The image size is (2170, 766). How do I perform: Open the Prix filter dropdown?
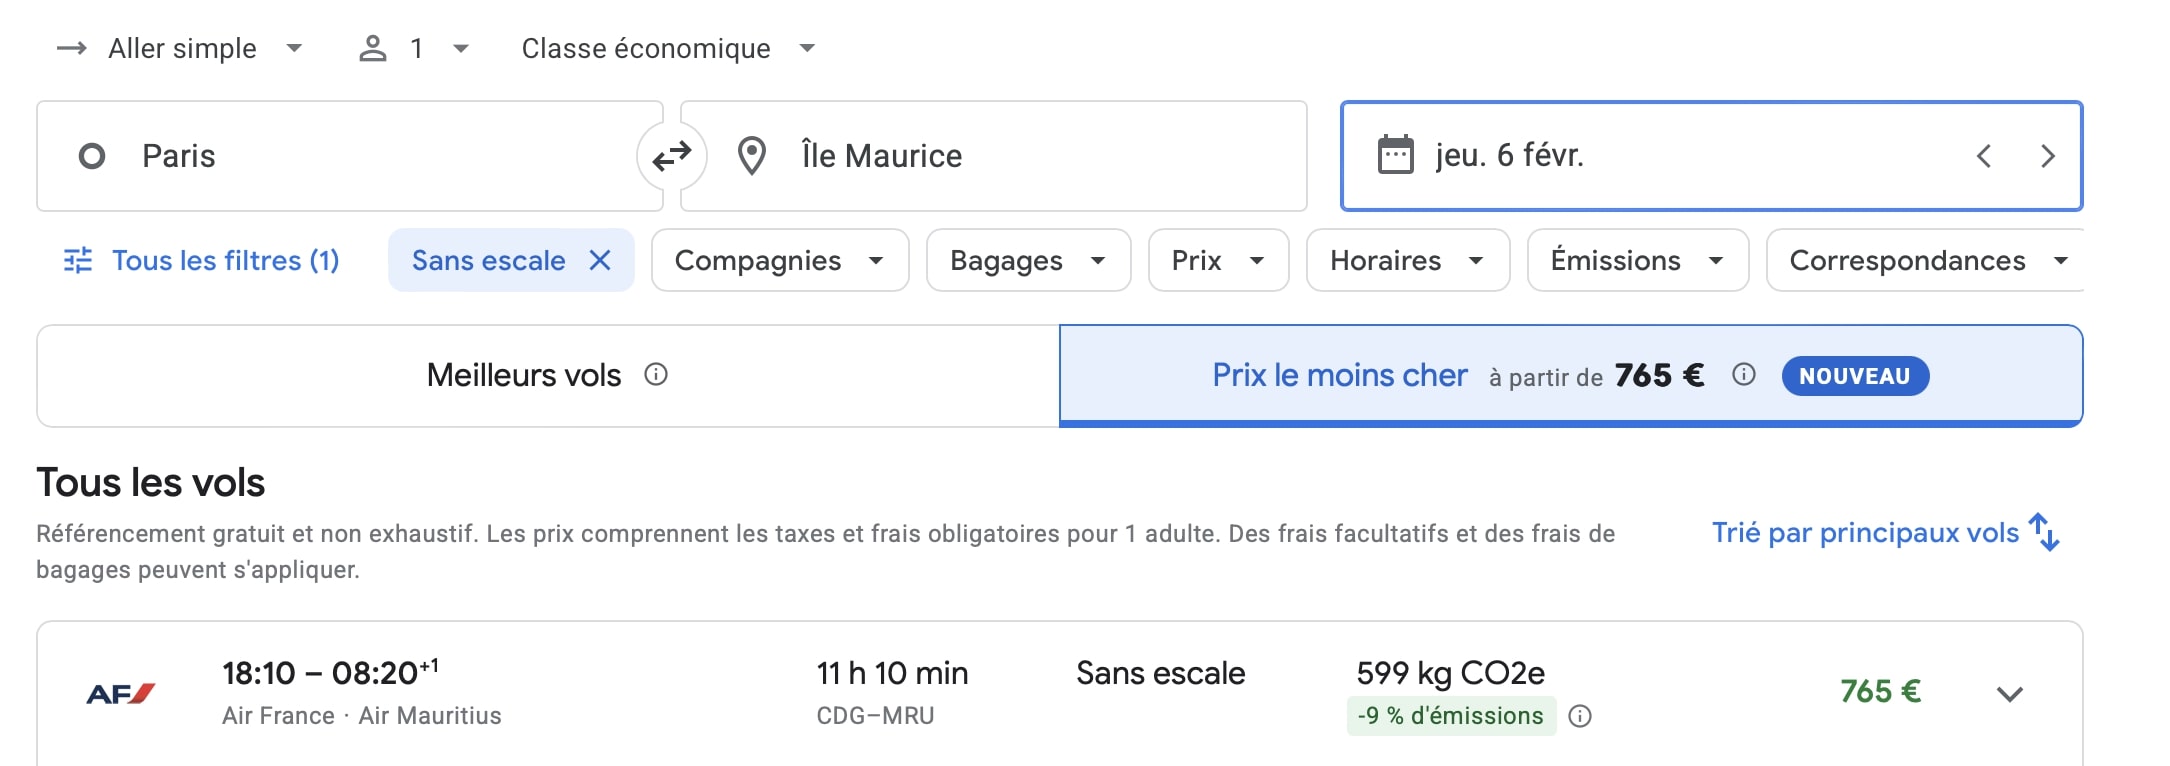pyautogui.click(x=1218, y=260)
